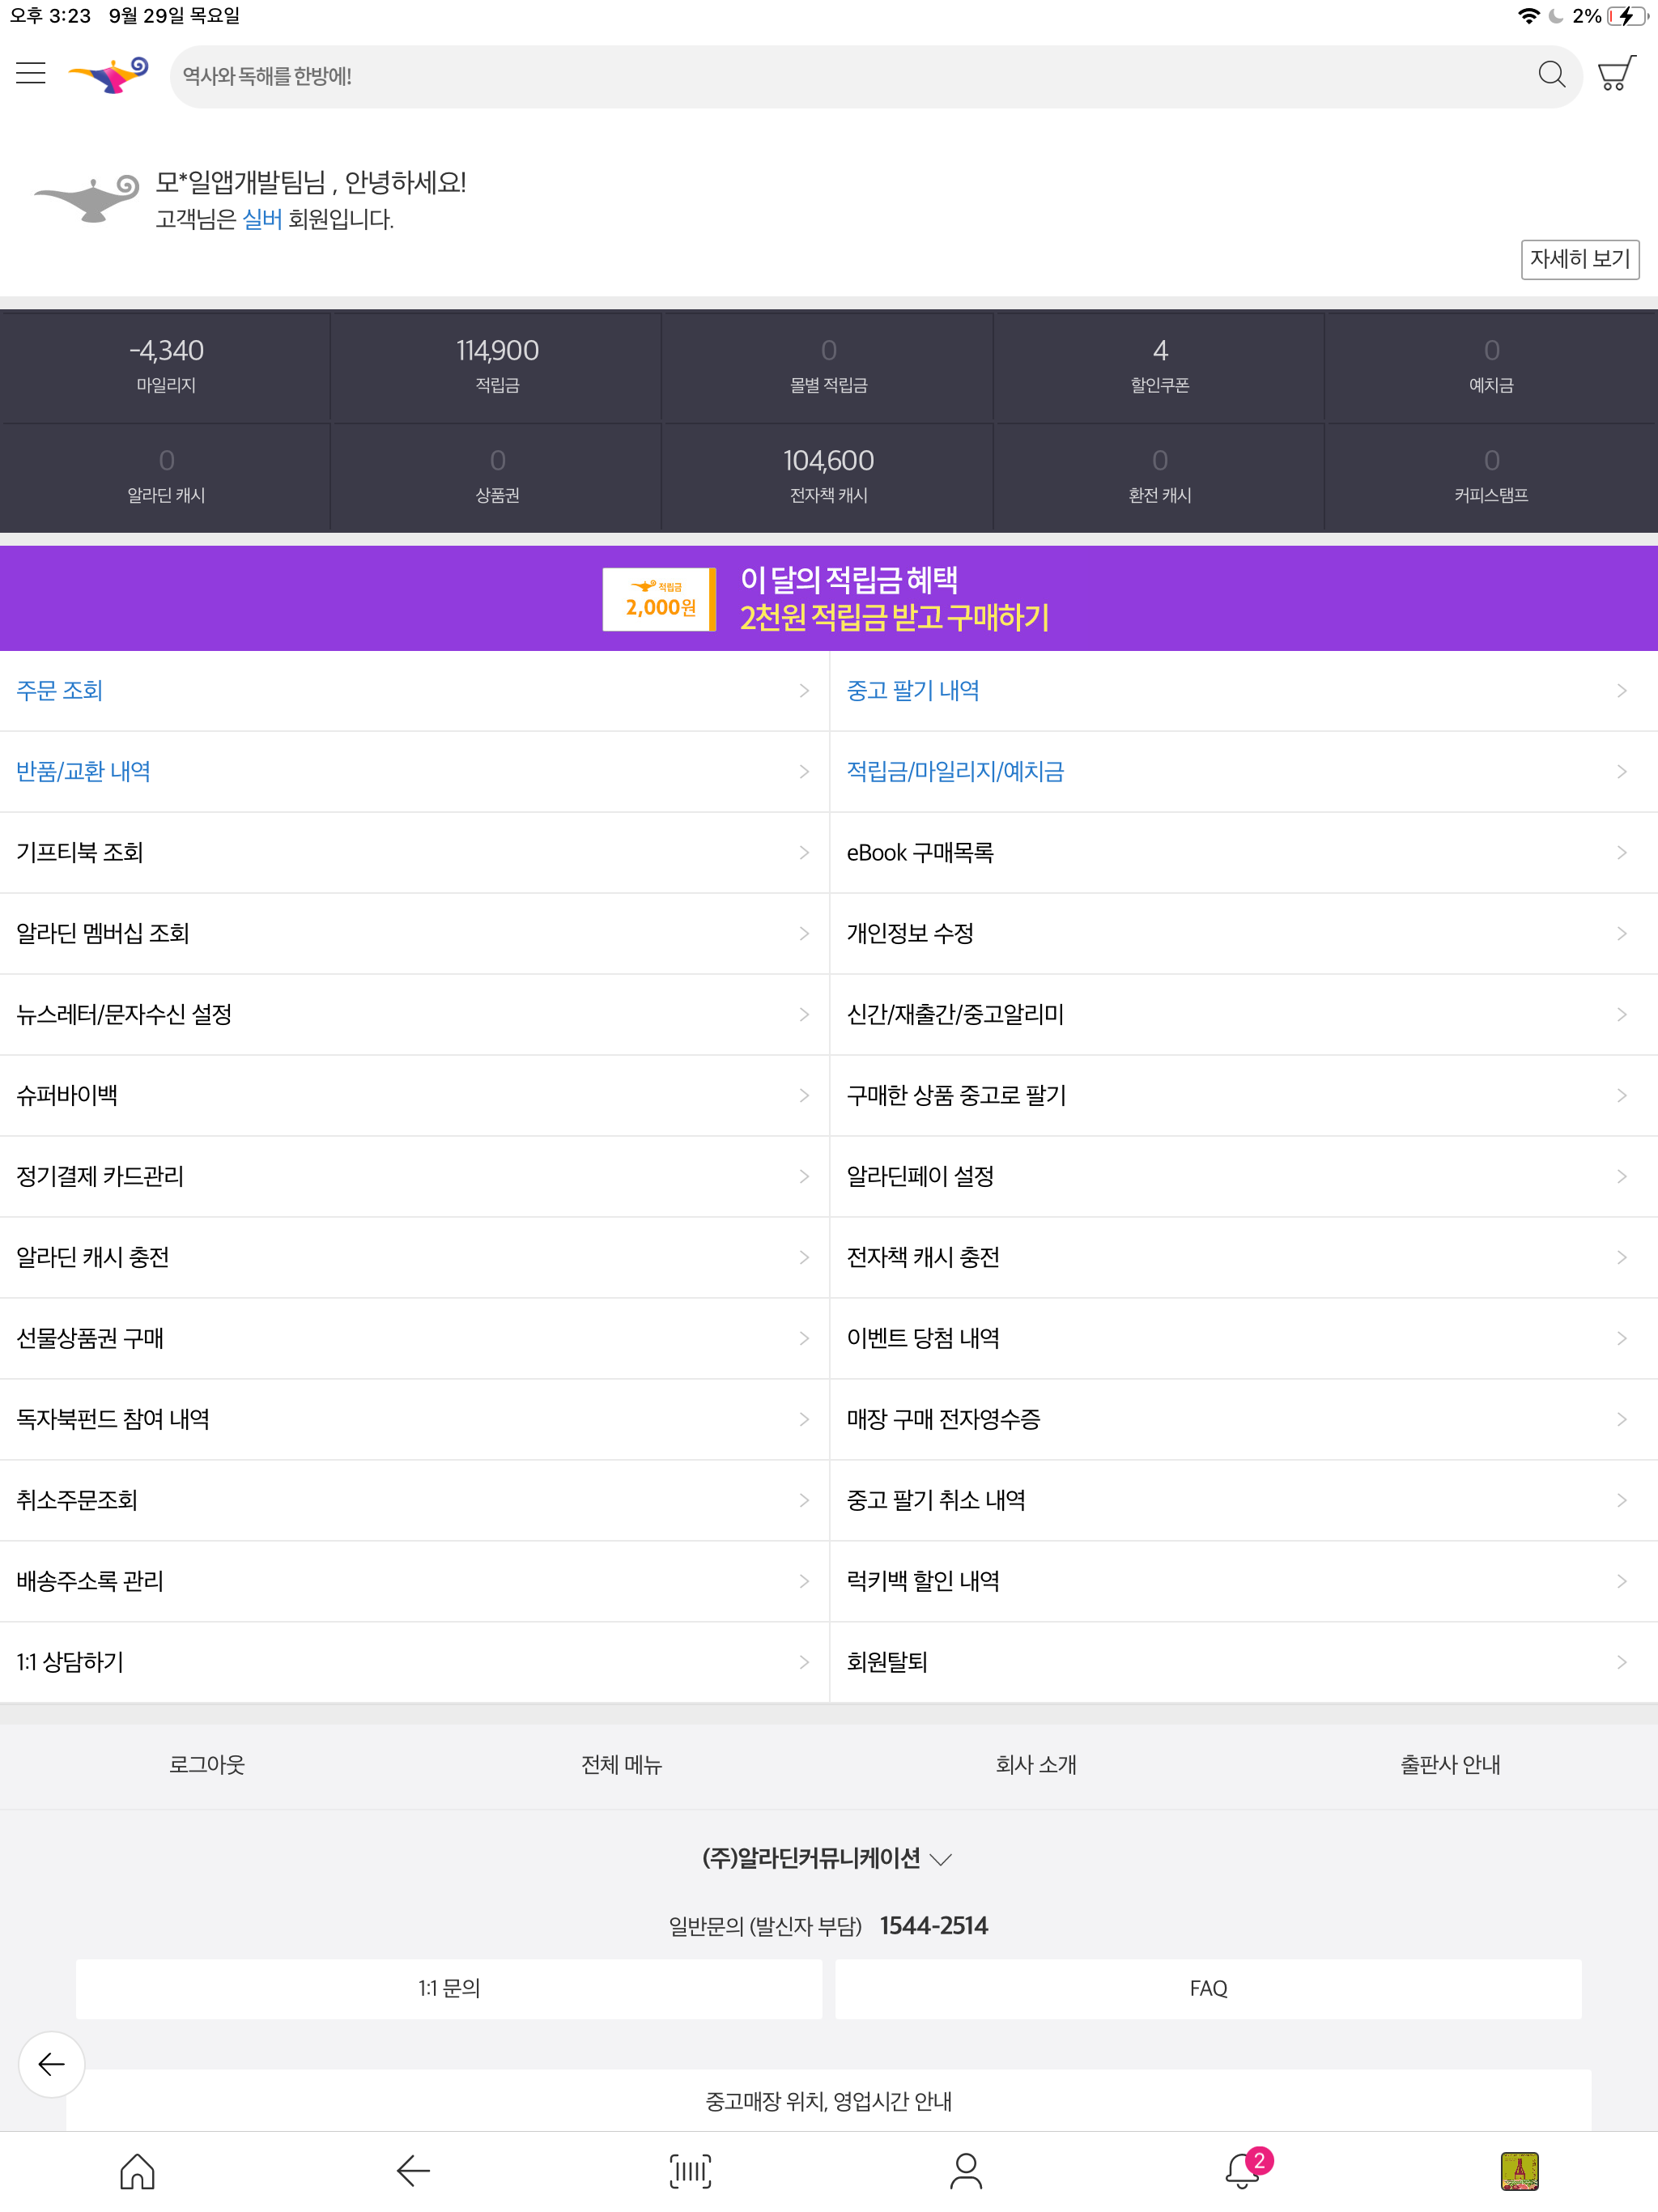Click the search magnifier icon
The height and width of the screenshot is (2212, 1658).
click(x=1552, y=74)
